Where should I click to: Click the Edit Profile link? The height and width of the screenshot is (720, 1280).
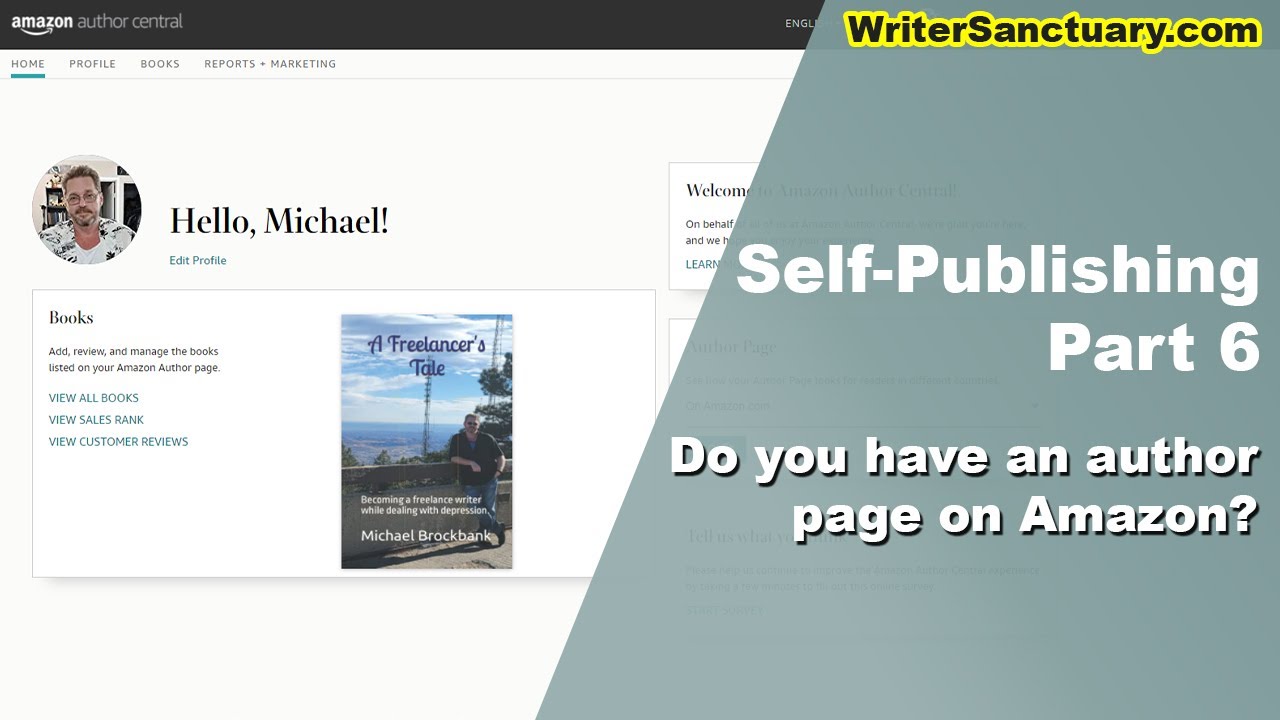click(x=198, y=260)
